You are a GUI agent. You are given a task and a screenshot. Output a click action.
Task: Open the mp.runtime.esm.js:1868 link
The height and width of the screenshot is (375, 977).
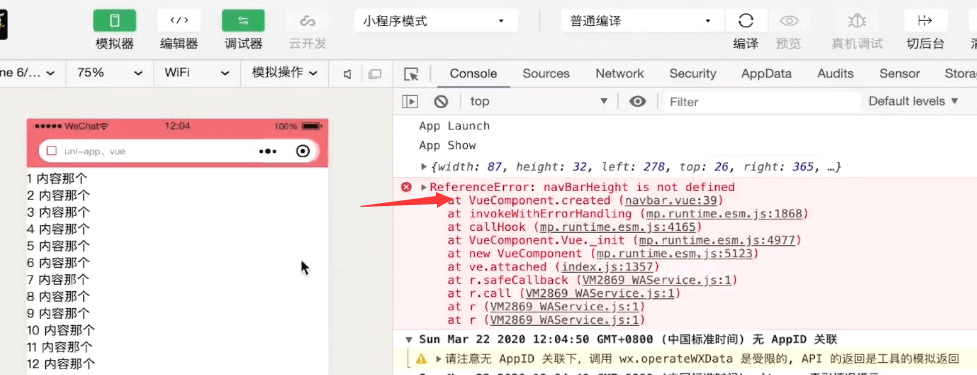click(724, 214)
